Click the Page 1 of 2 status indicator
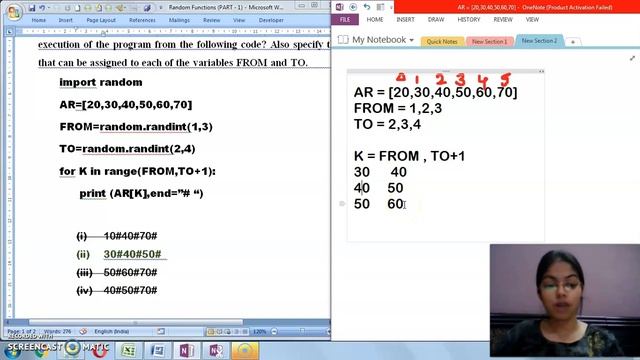The width and height of the screenshot is (640, 360). [22, 331]
